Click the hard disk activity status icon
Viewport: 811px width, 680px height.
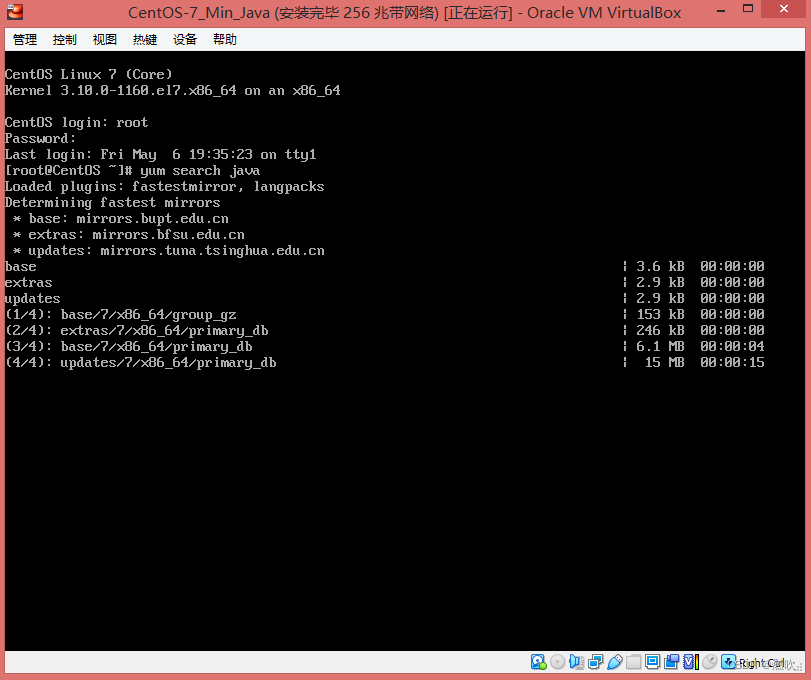tap(538, 662)
